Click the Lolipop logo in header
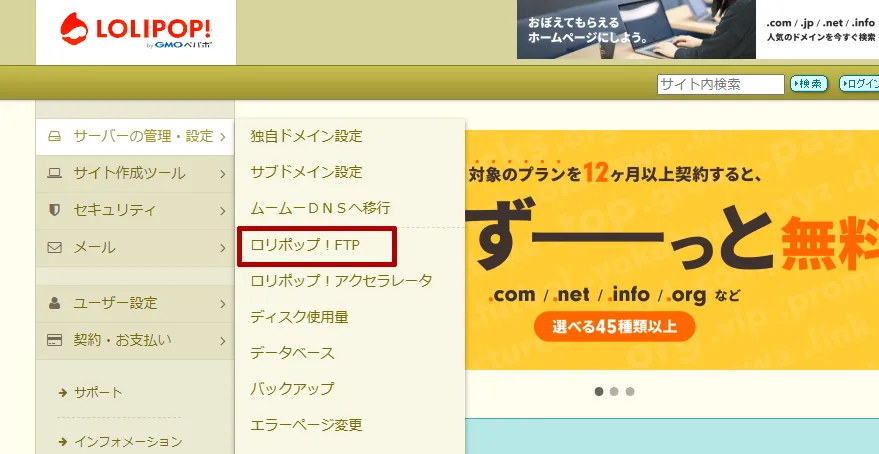879x454 pixels. click(x=135, y=32)
